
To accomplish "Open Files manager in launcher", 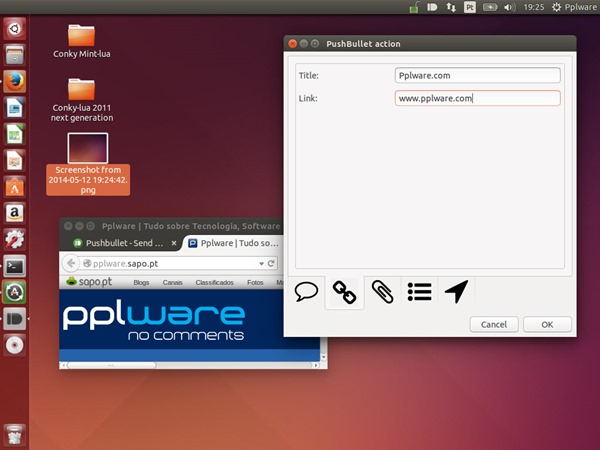I will coord(15,54).
